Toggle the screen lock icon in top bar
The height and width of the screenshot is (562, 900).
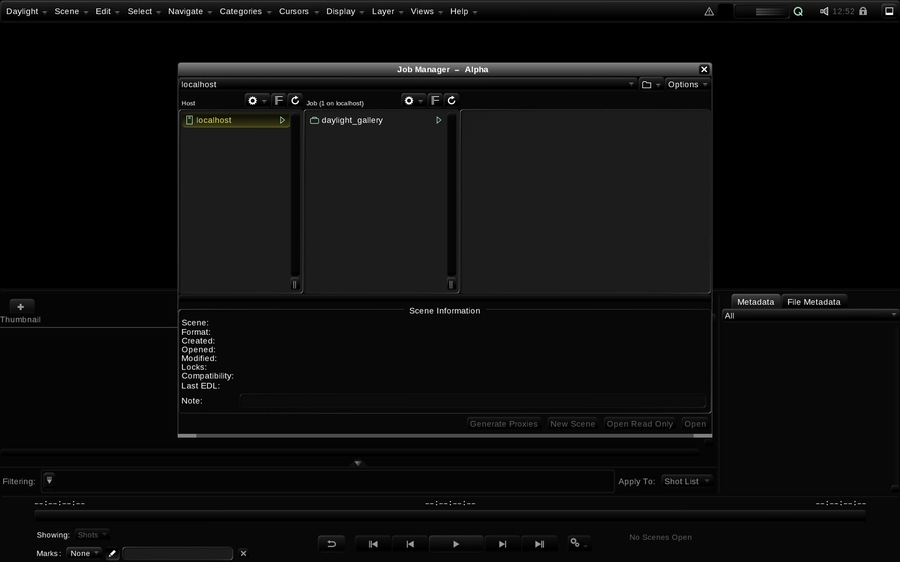[x=863, y=11]
